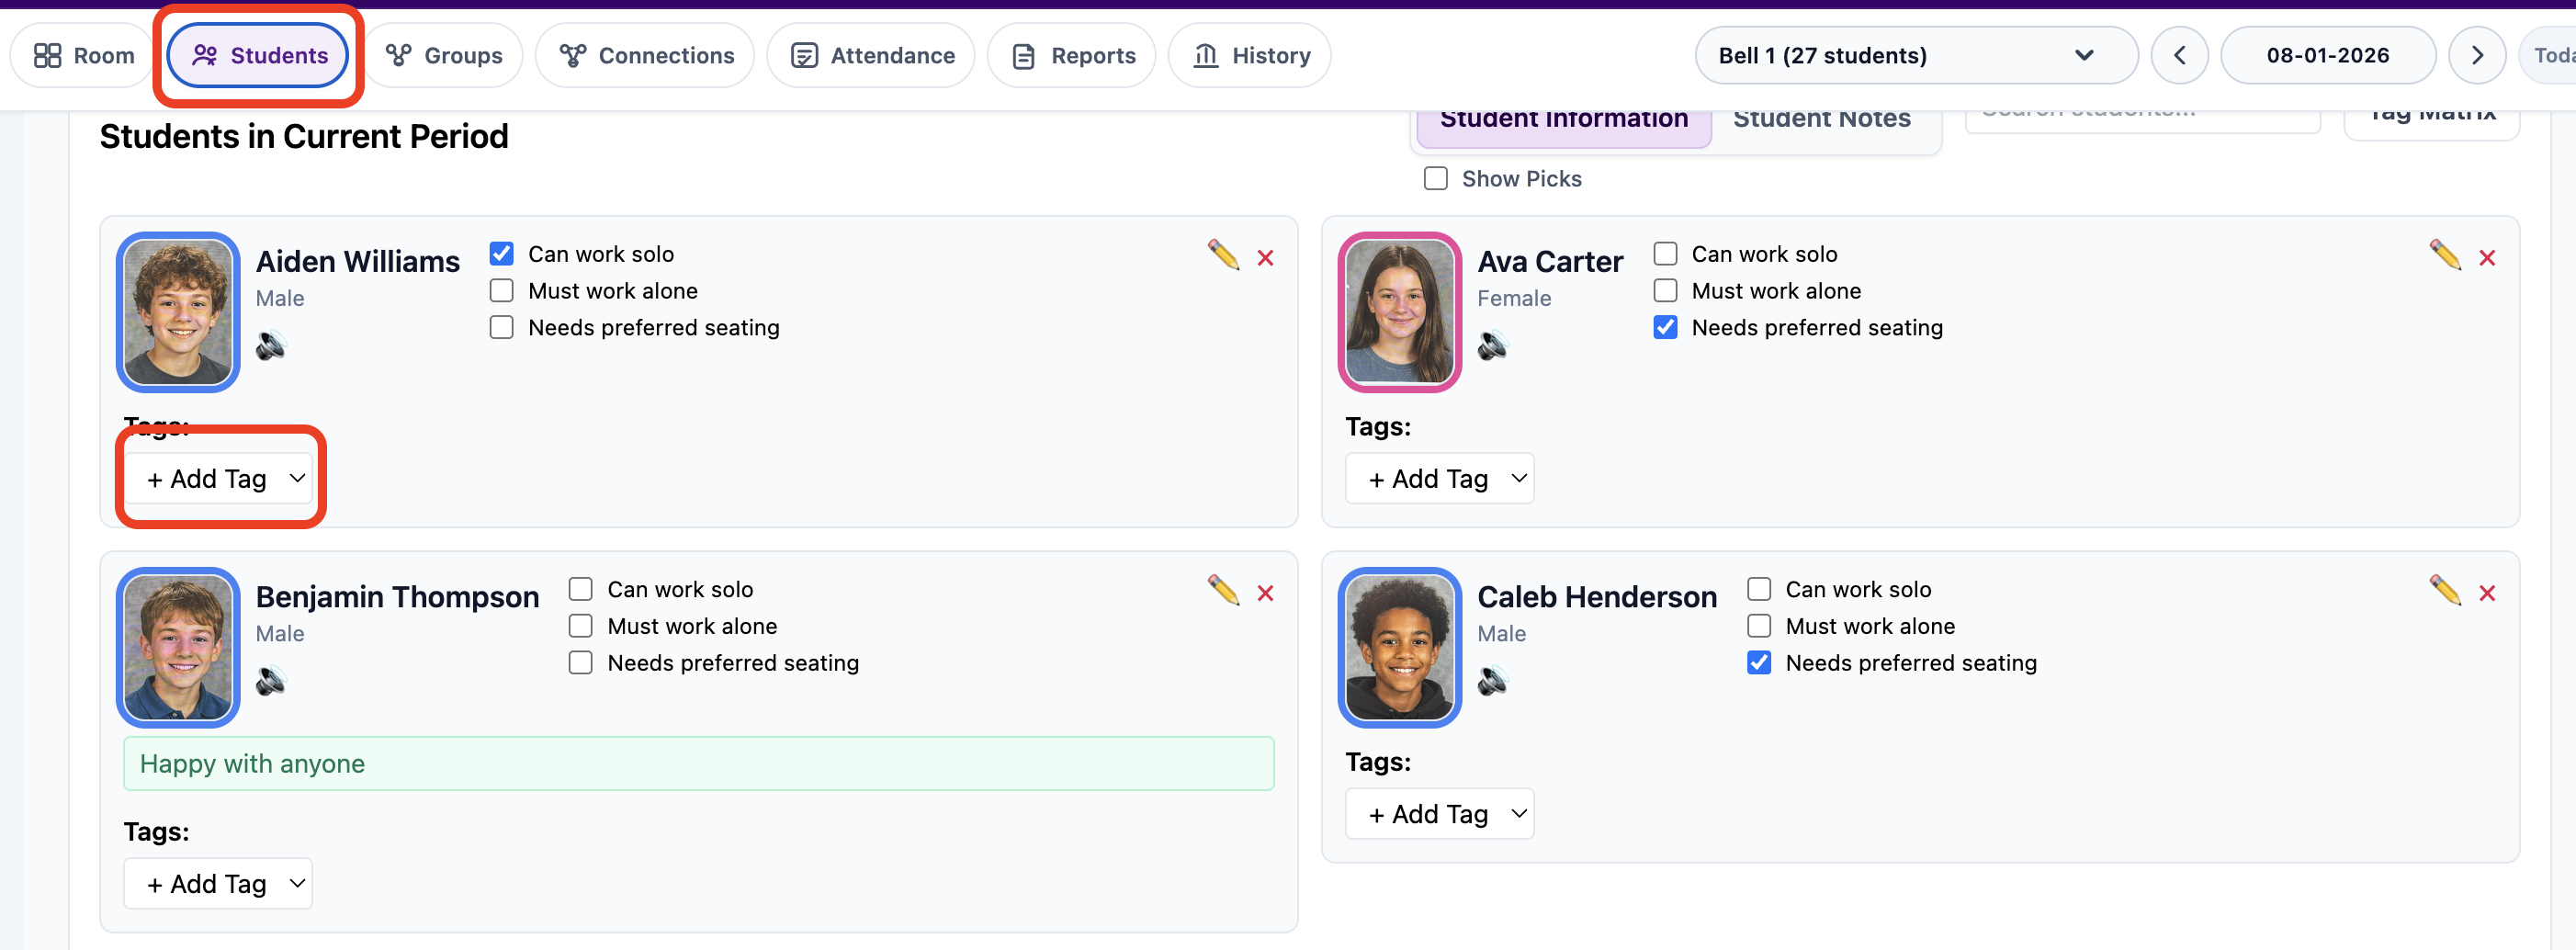Click the speaker icon under Caleb Henderson

coord(1493,681)
